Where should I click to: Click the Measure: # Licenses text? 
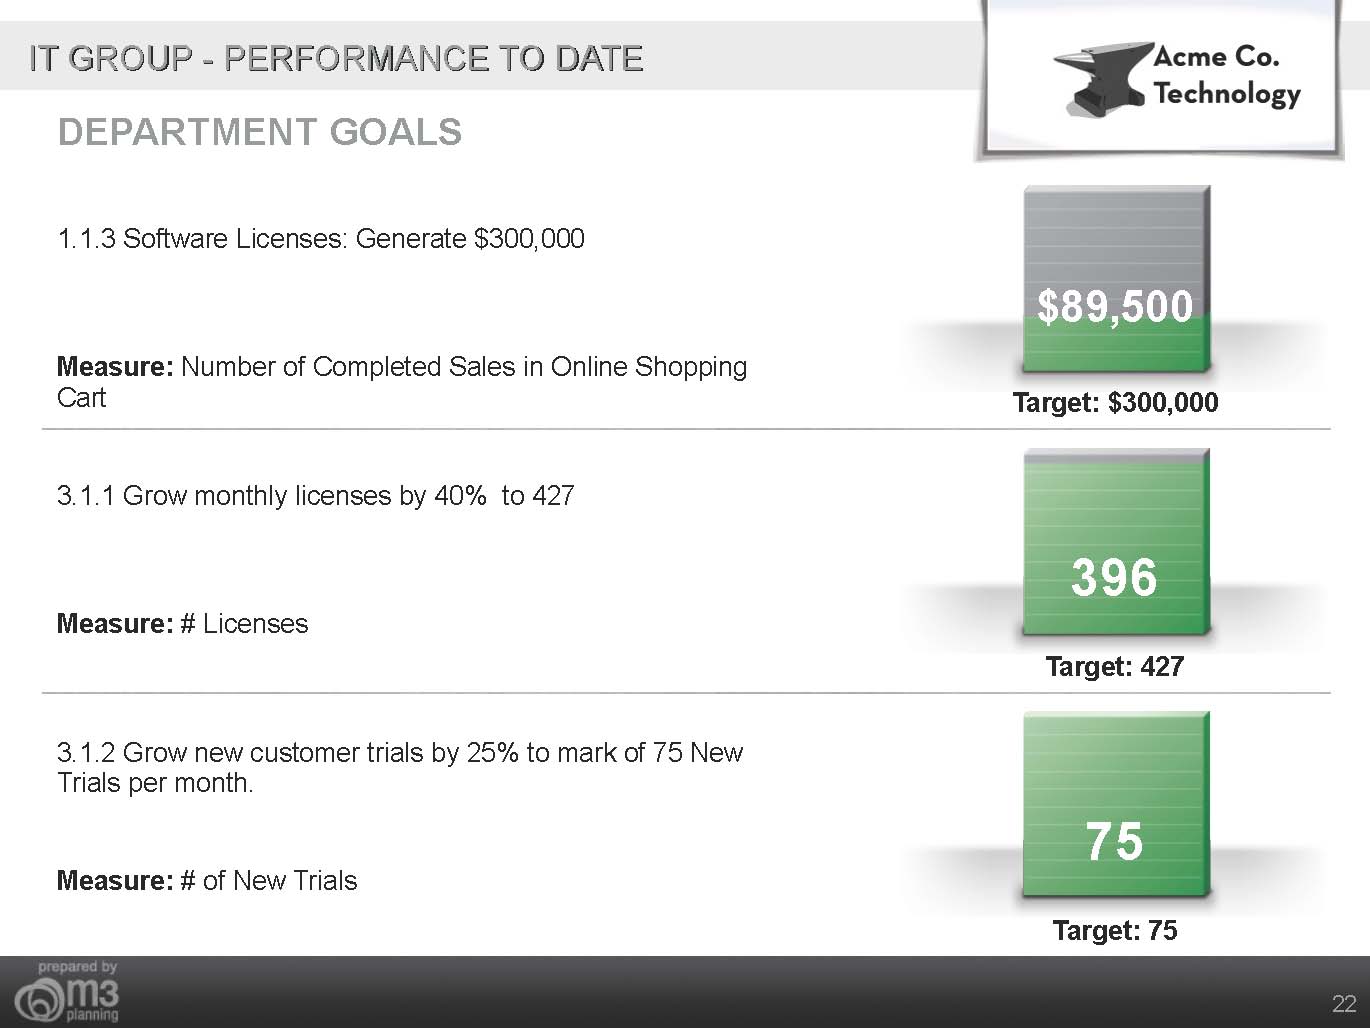click(x=183, y=624)
